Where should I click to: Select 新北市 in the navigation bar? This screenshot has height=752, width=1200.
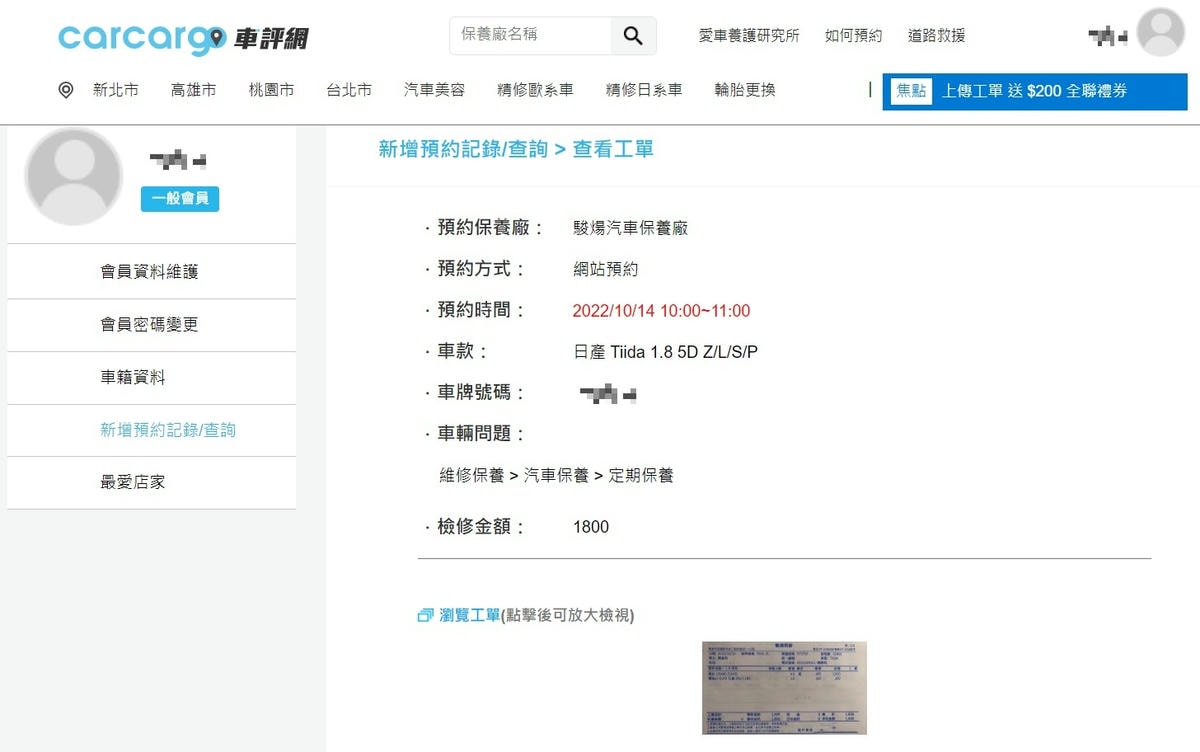[116, 90]
